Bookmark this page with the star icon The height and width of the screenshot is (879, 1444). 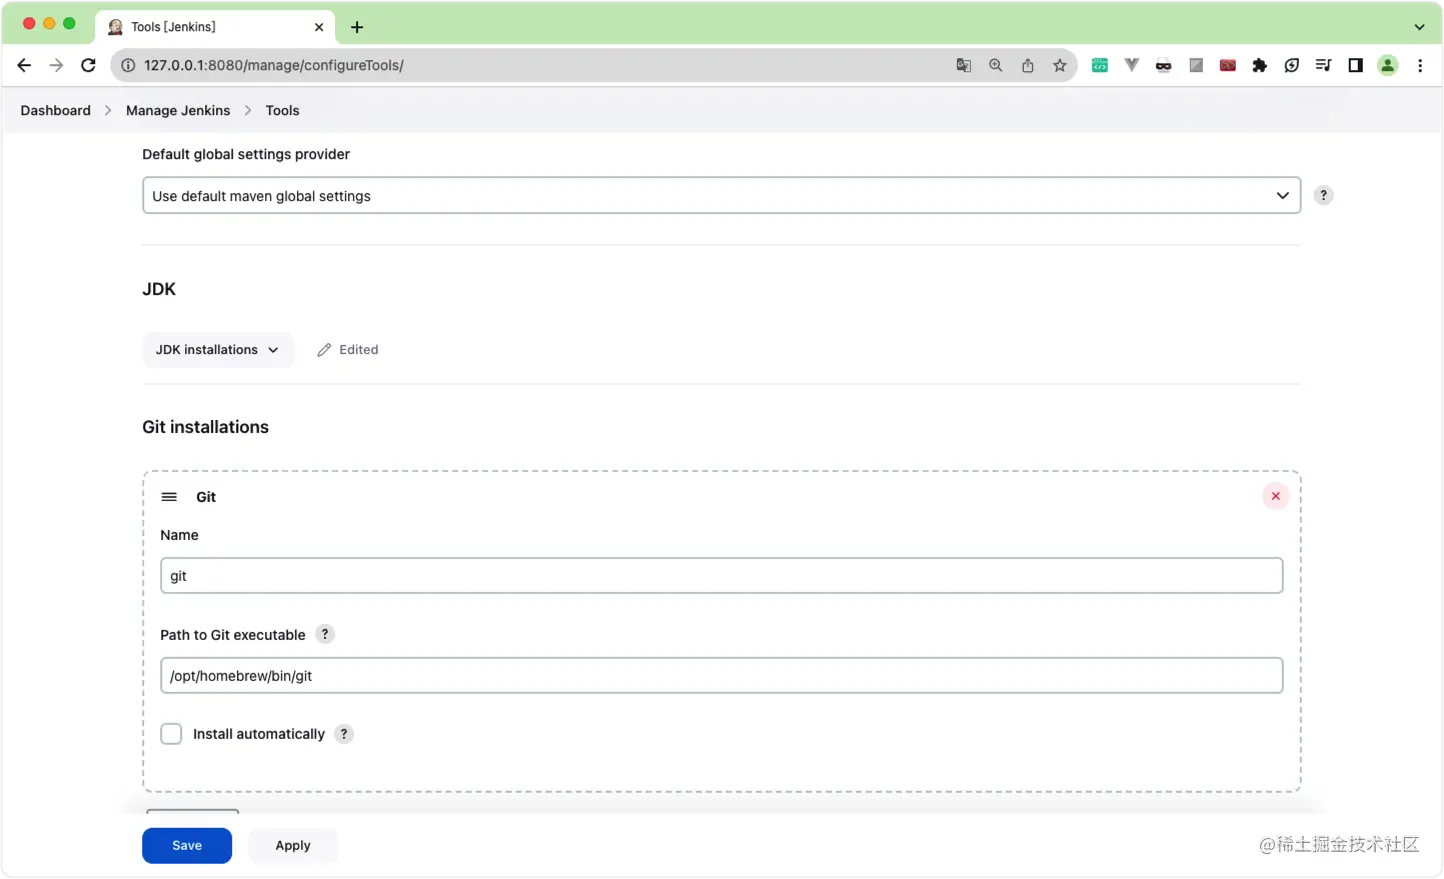tap(1060, 65)
